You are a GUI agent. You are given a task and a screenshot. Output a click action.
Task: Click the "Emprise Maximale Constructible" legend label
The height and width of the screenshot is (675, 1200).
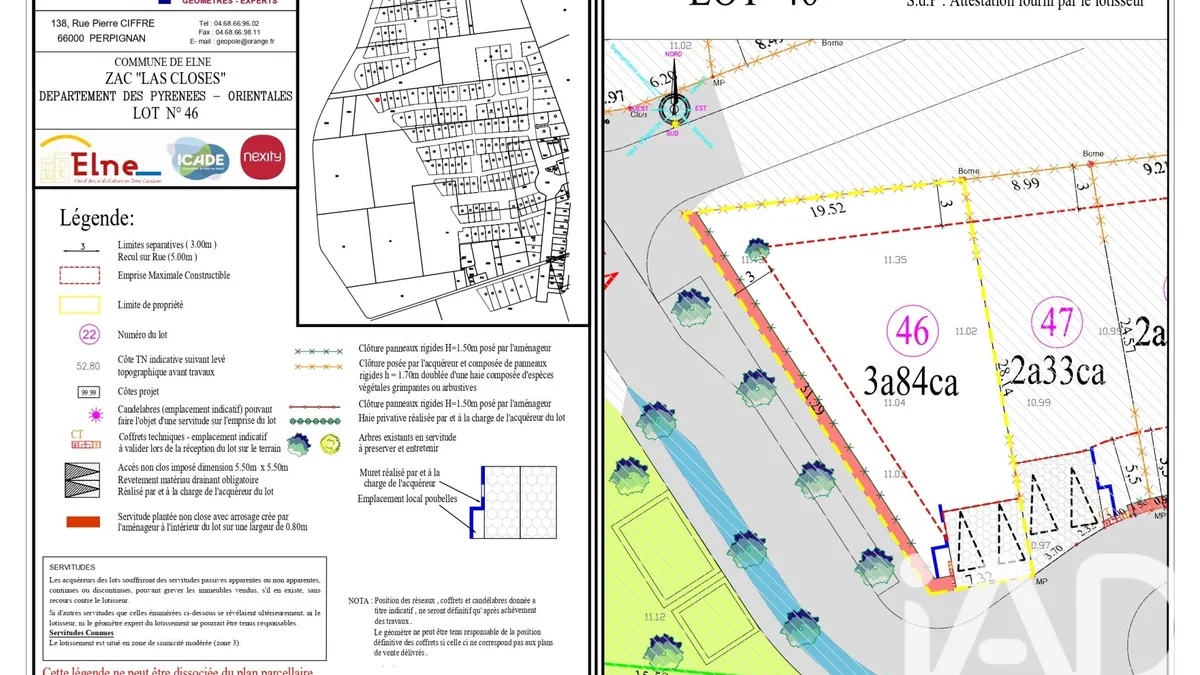(x=173, y=275)
